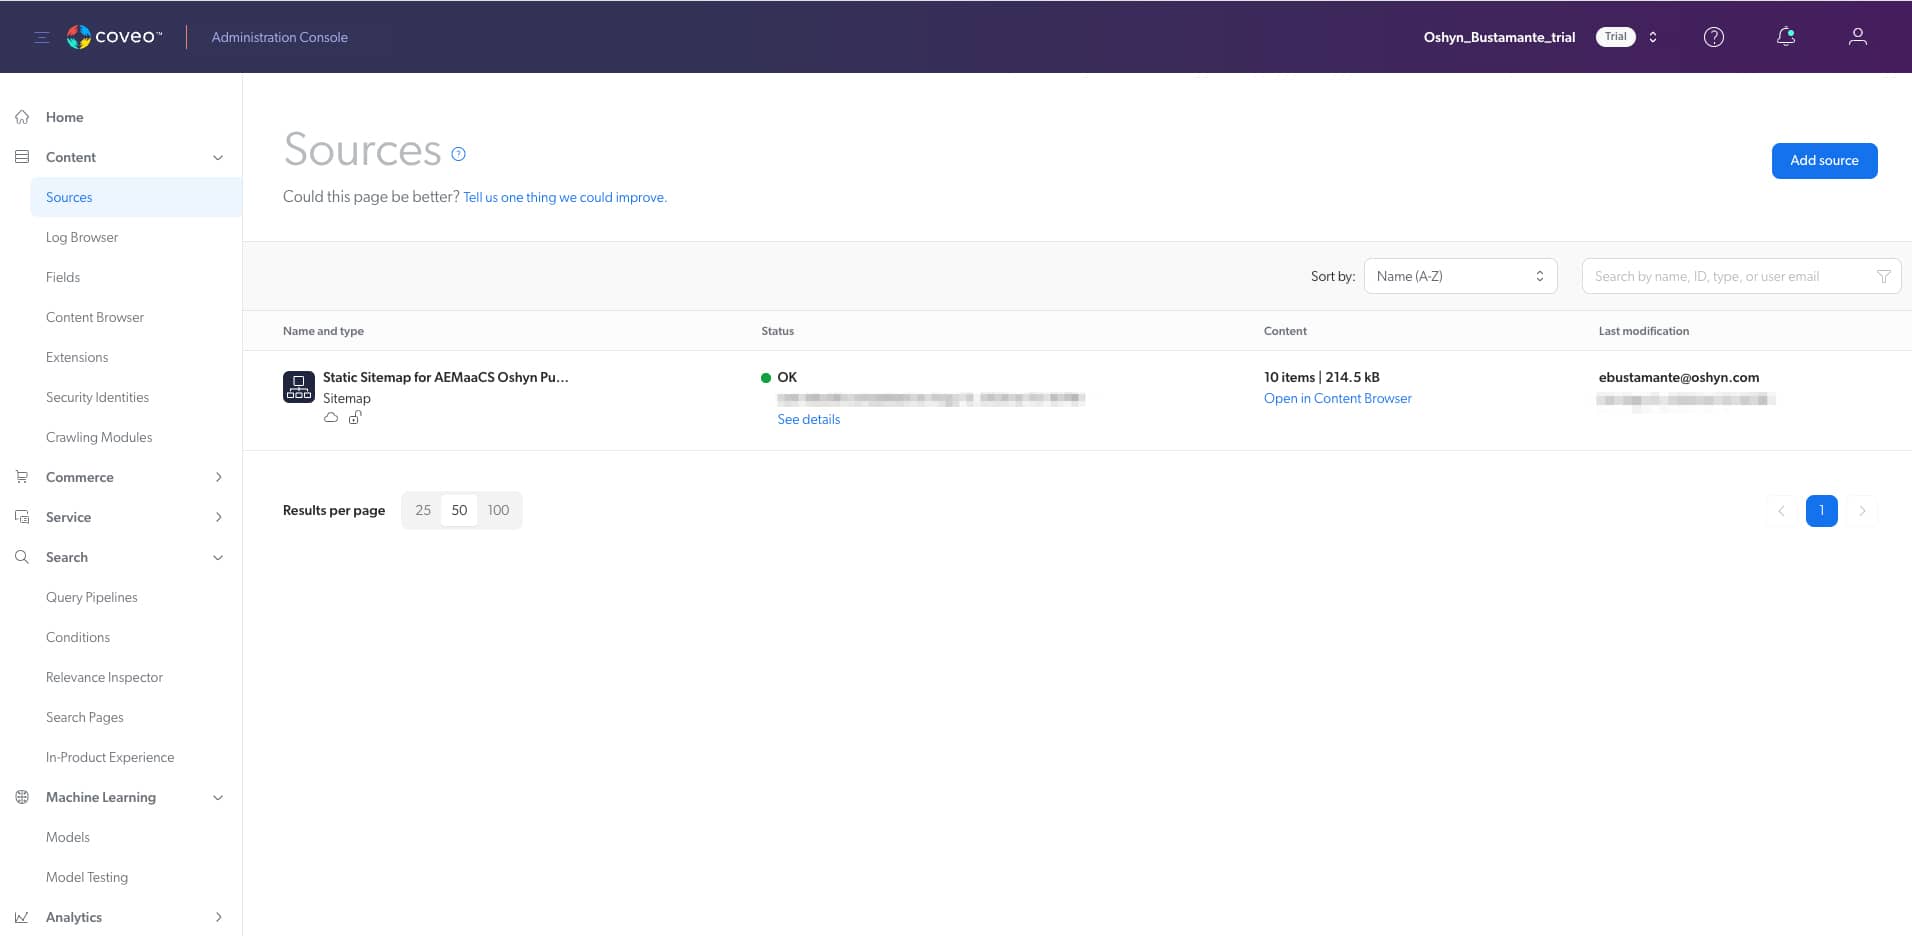
Task: Click the Coveo logo
Action: coord(113,36)
